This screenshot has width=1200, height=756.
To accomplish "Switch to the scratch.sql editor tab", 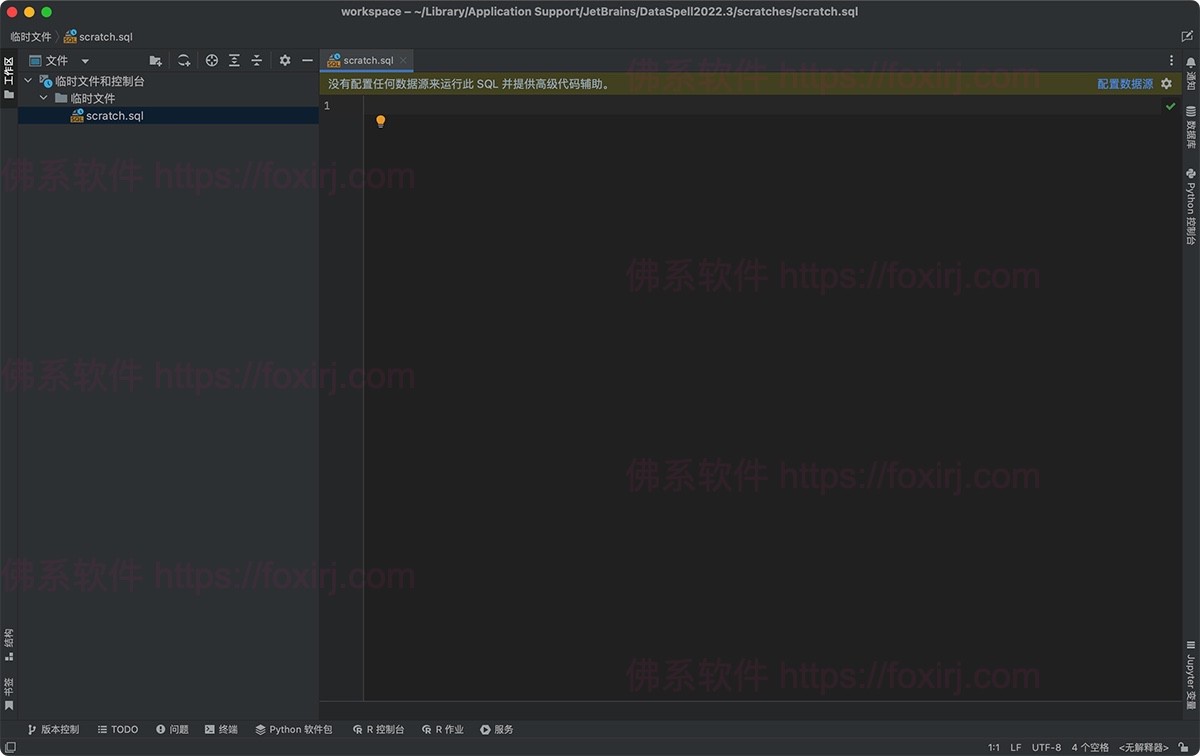I will click(x=365, y=59).
